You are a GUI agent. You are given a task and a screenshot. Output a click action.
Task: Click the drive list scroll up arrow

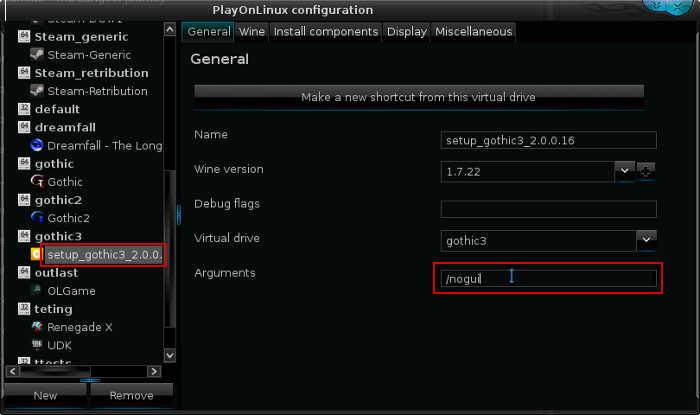(170, 29)
